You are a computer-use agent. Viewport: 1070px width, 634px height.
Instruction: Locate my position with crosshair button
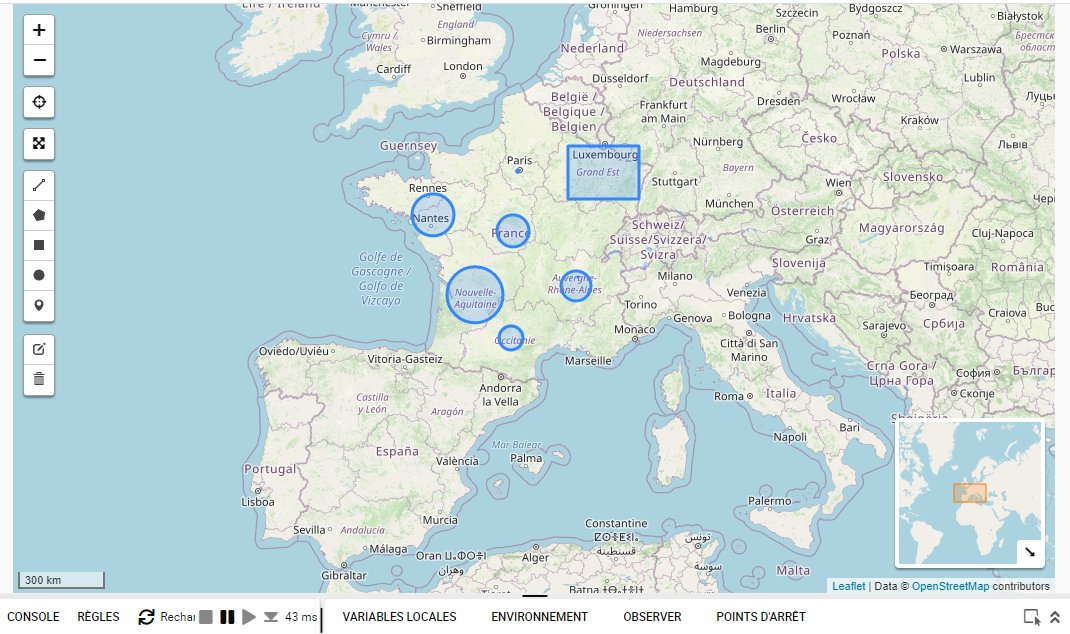(39, 102)
